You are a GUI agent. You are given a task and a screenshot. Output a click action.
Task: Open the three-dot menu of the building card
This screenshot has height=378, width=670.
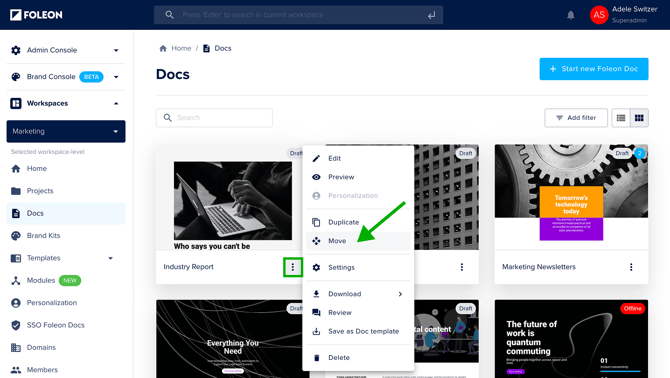(x=461, y=267)
